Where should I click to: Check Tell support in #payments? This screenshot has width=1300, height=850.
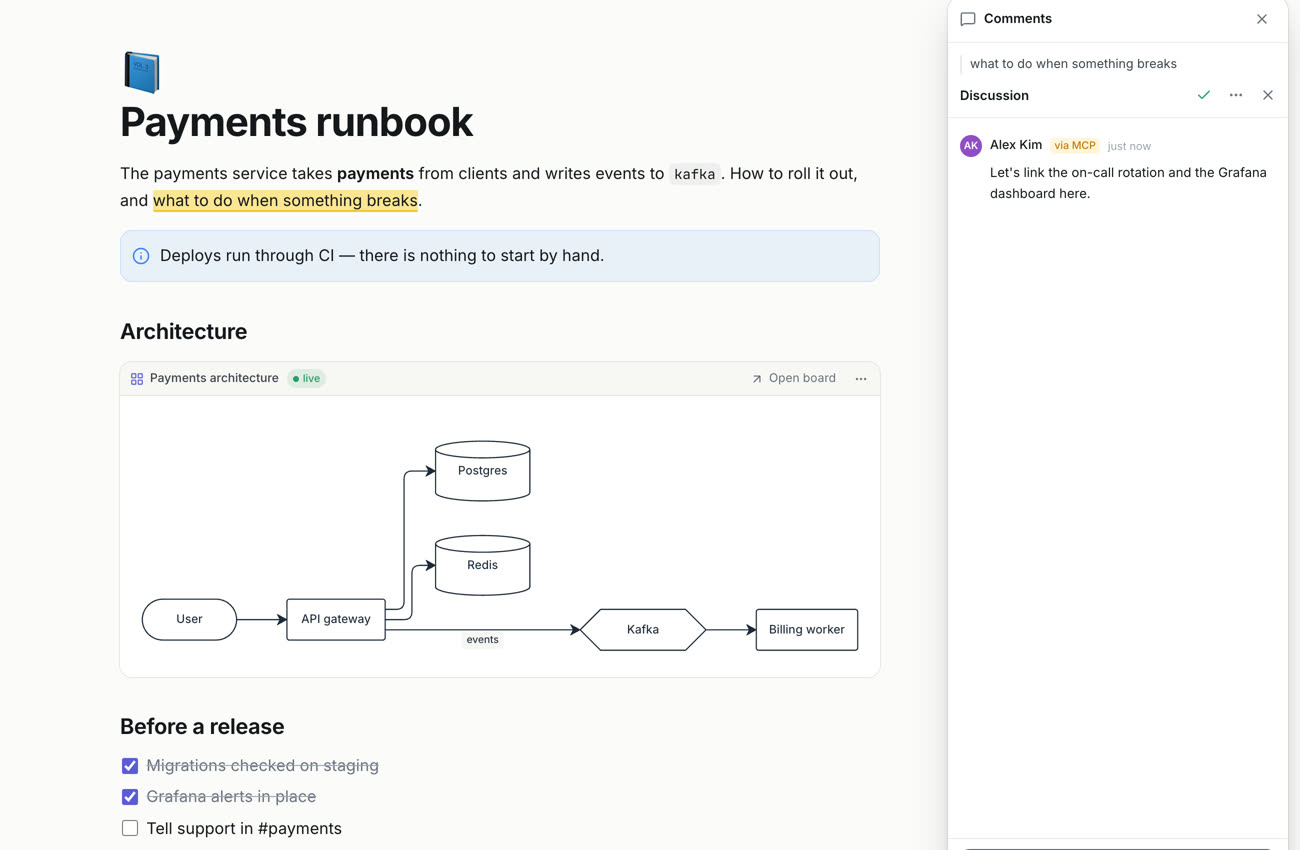pyautogui.click(x=130, y=828)
